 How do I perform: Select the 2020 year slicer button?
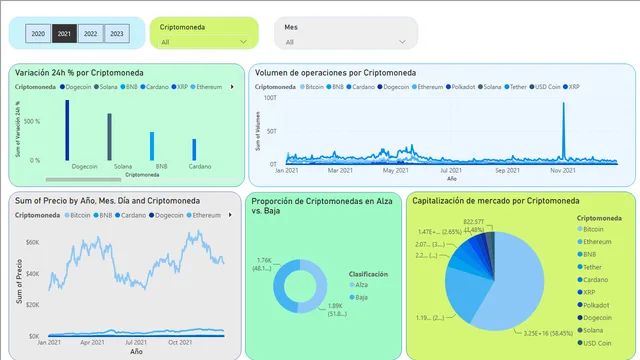tap(38, 33)
